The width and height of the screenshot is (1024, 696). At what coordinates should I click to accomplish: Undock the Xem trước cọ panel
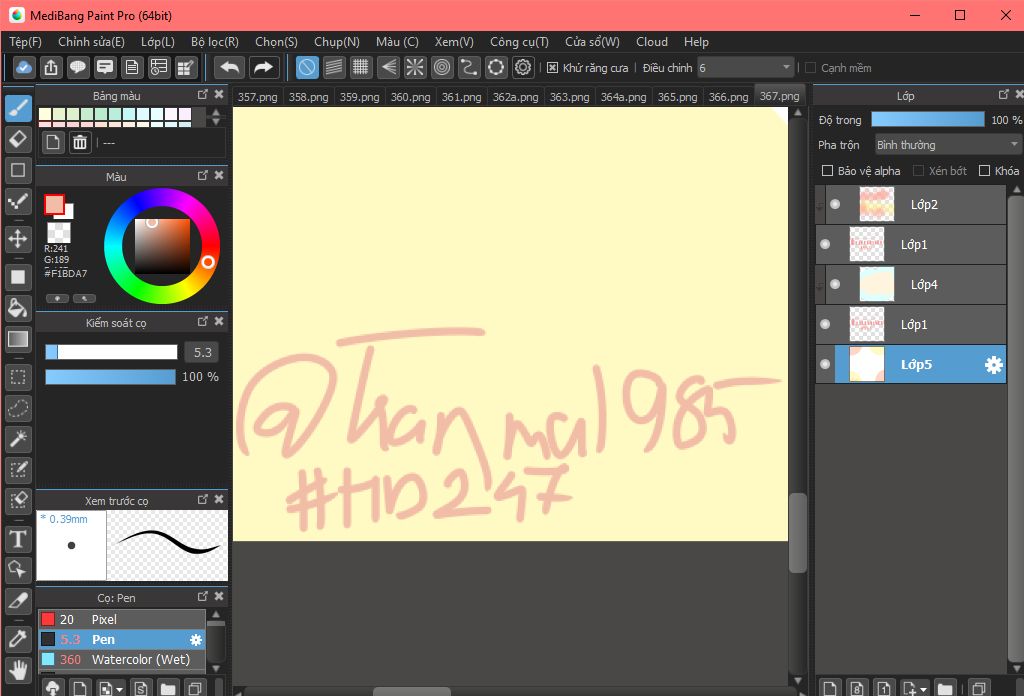click(202, 499)
